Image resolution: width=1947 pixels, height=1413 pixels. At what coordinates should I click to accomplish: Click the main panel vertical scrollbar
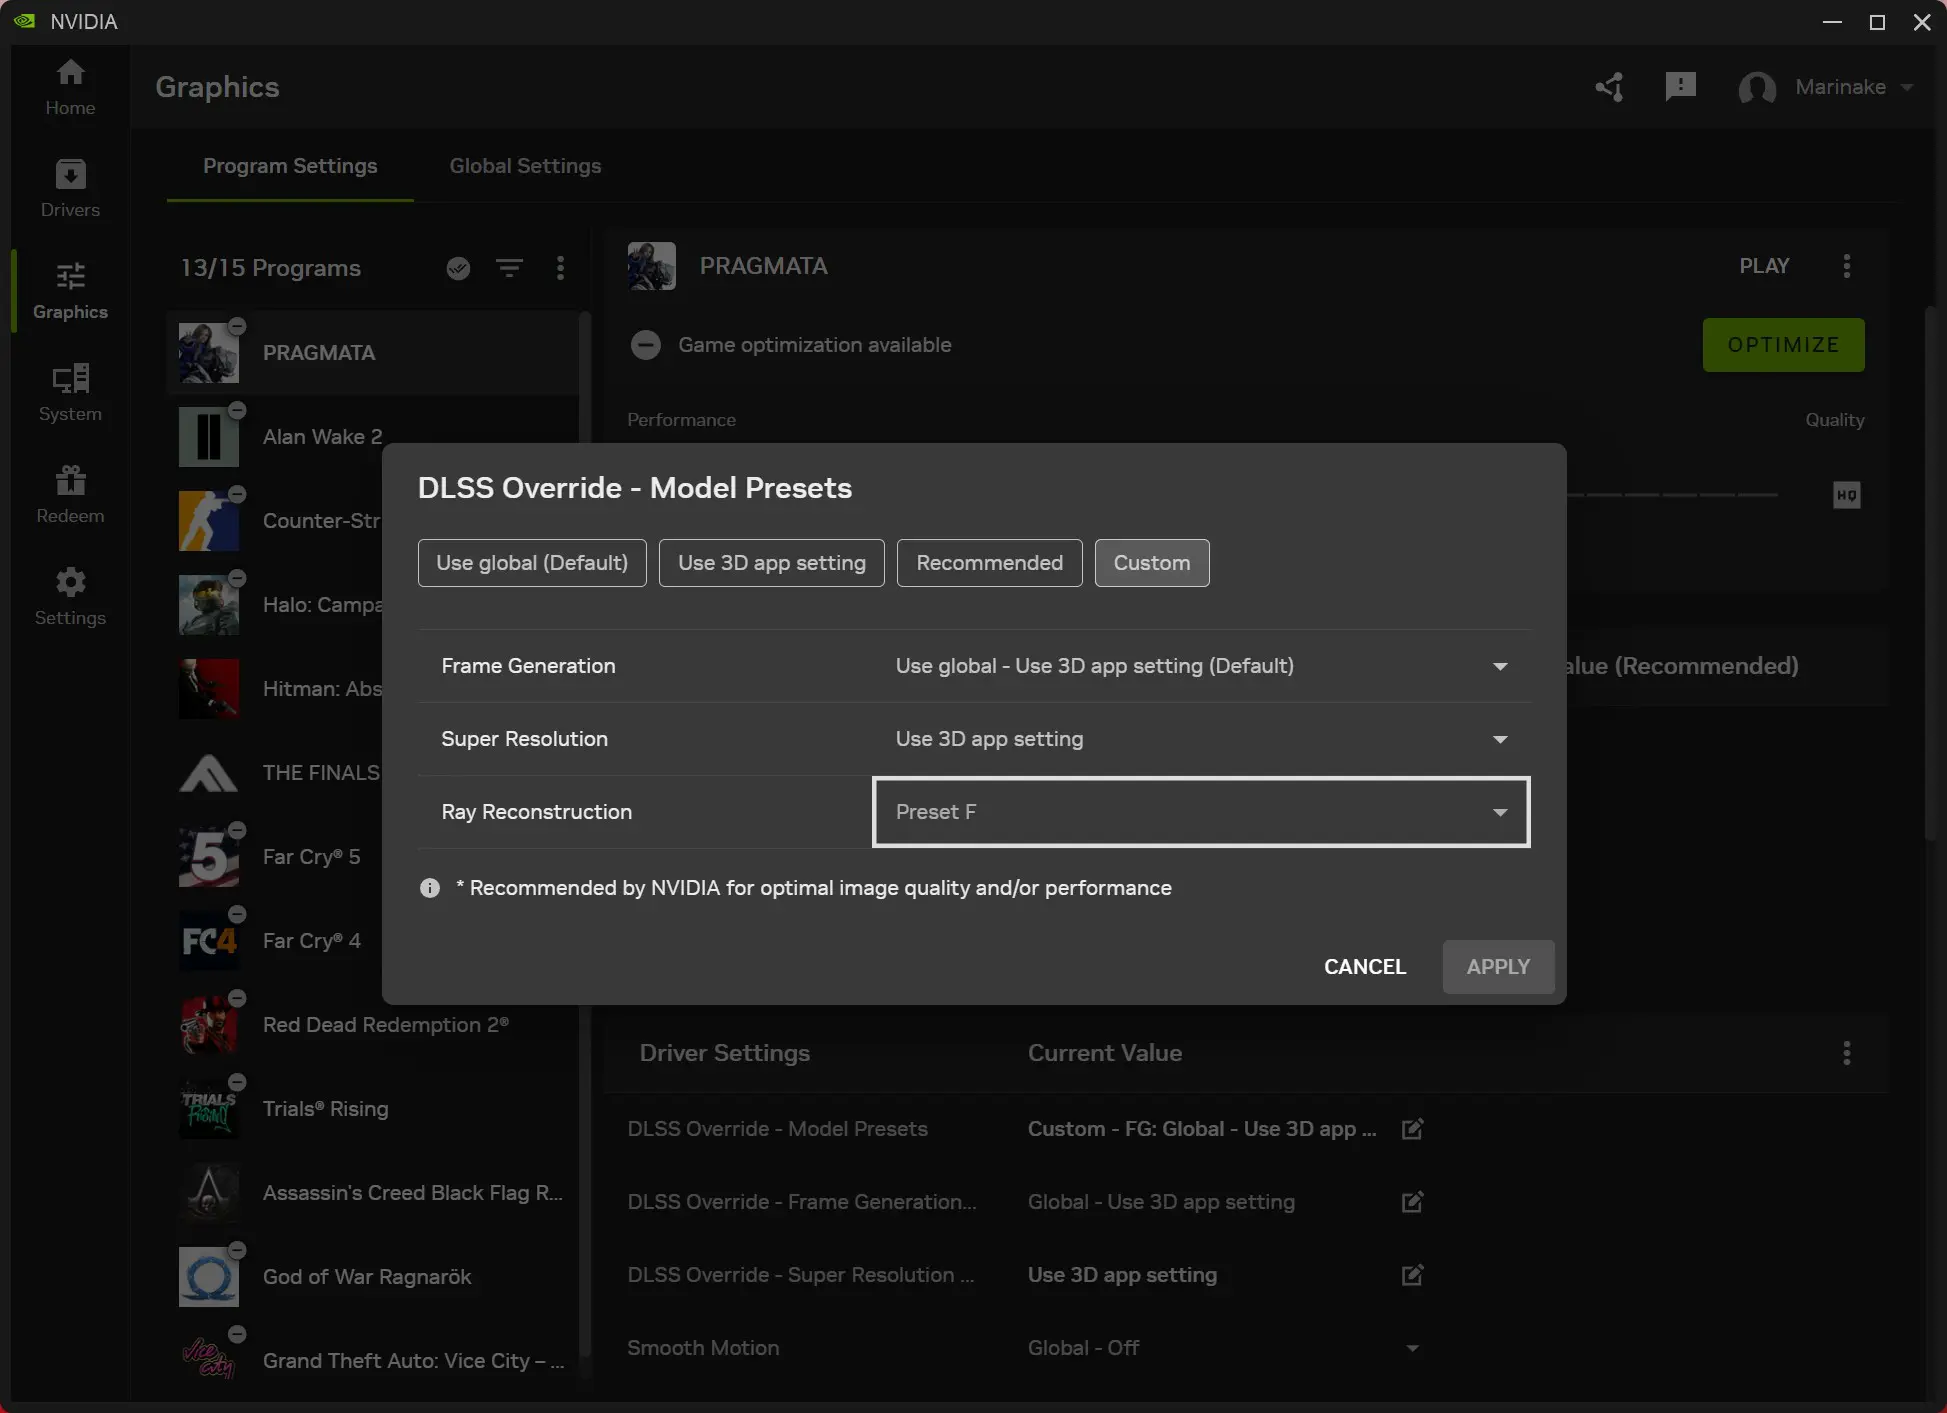click(x=1930, y=574)
